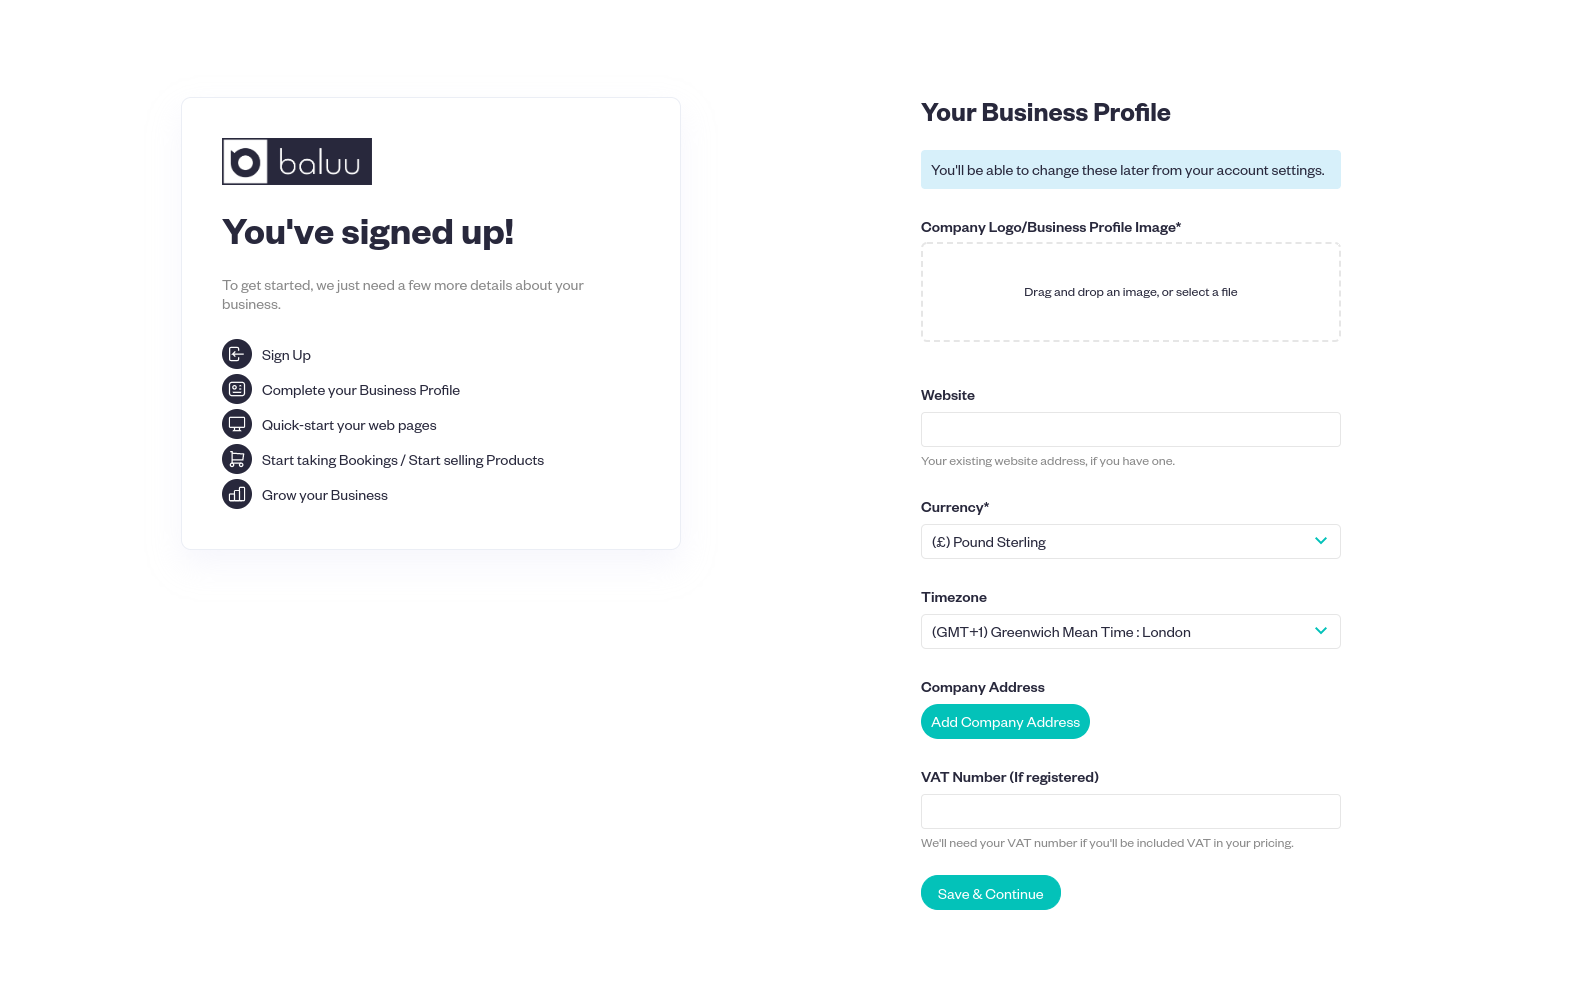The image size is (1594, 991).
Task: Click Save & Continue
Action: pos(990,892)
